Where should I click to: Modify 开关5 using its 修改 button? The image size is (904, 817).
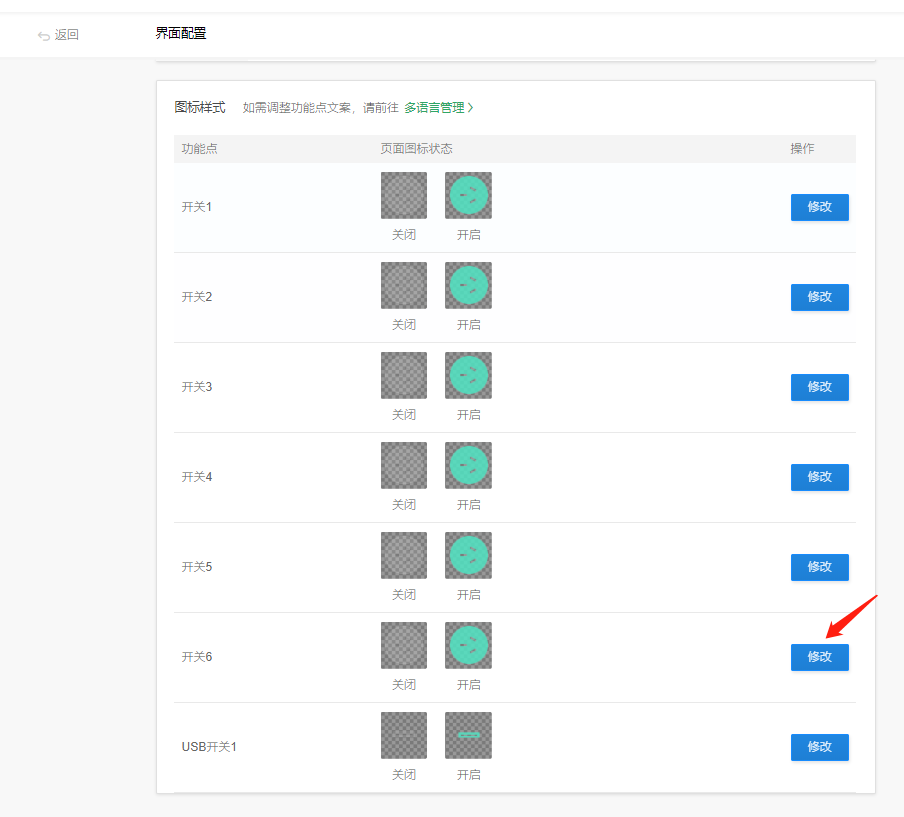(x=819, y=567)
